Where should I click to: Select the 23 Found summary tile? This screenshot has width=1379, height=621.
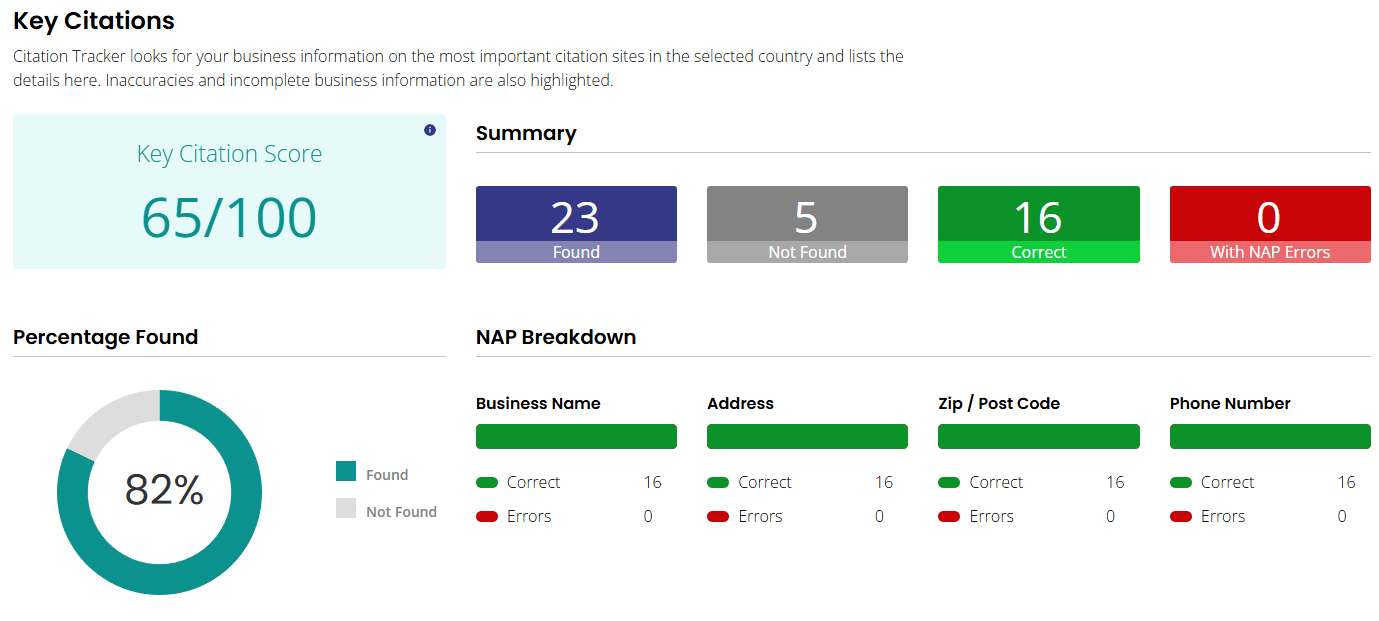click(x=576, y=224)
